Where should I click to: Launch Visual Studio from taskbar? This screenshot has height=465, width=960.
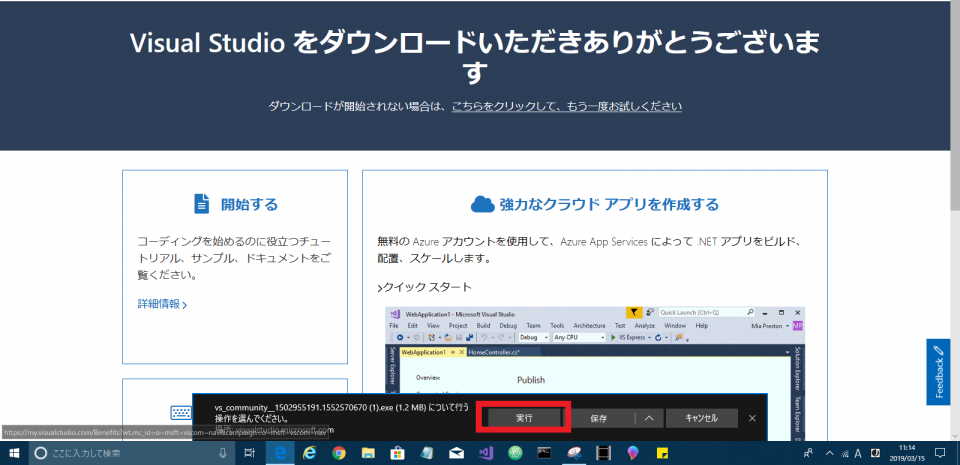[x=486, y=453]
